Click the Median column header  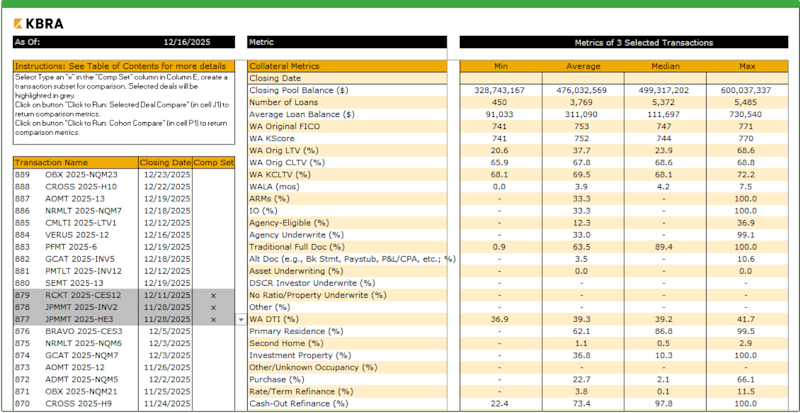click(x=665, y=66)
